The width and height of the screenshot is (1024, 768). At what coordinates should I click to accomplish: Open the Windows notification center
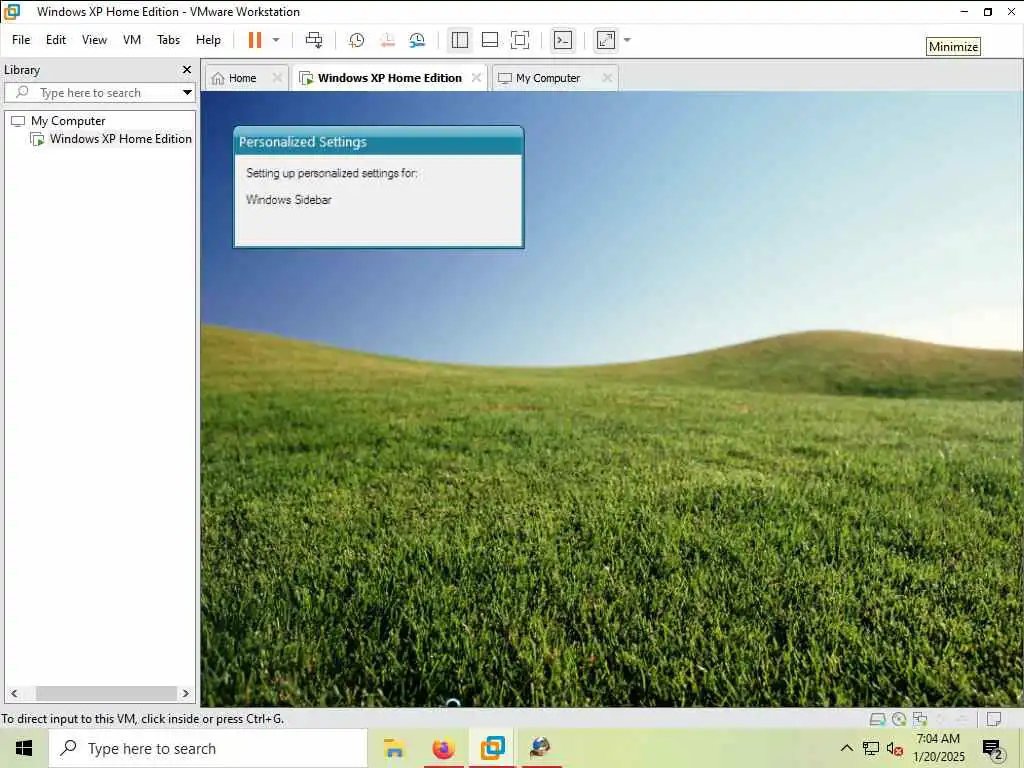click(x=992, y=748)
